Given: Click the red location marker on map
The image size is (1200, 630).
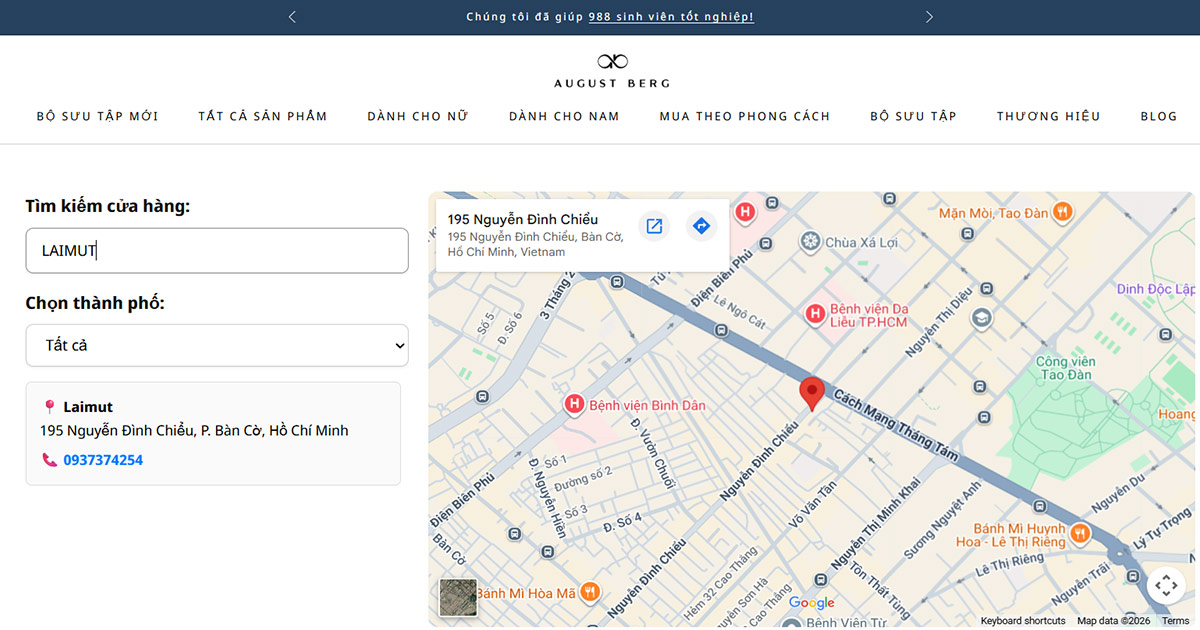Looking at the screenshot, I should point(812,394).
